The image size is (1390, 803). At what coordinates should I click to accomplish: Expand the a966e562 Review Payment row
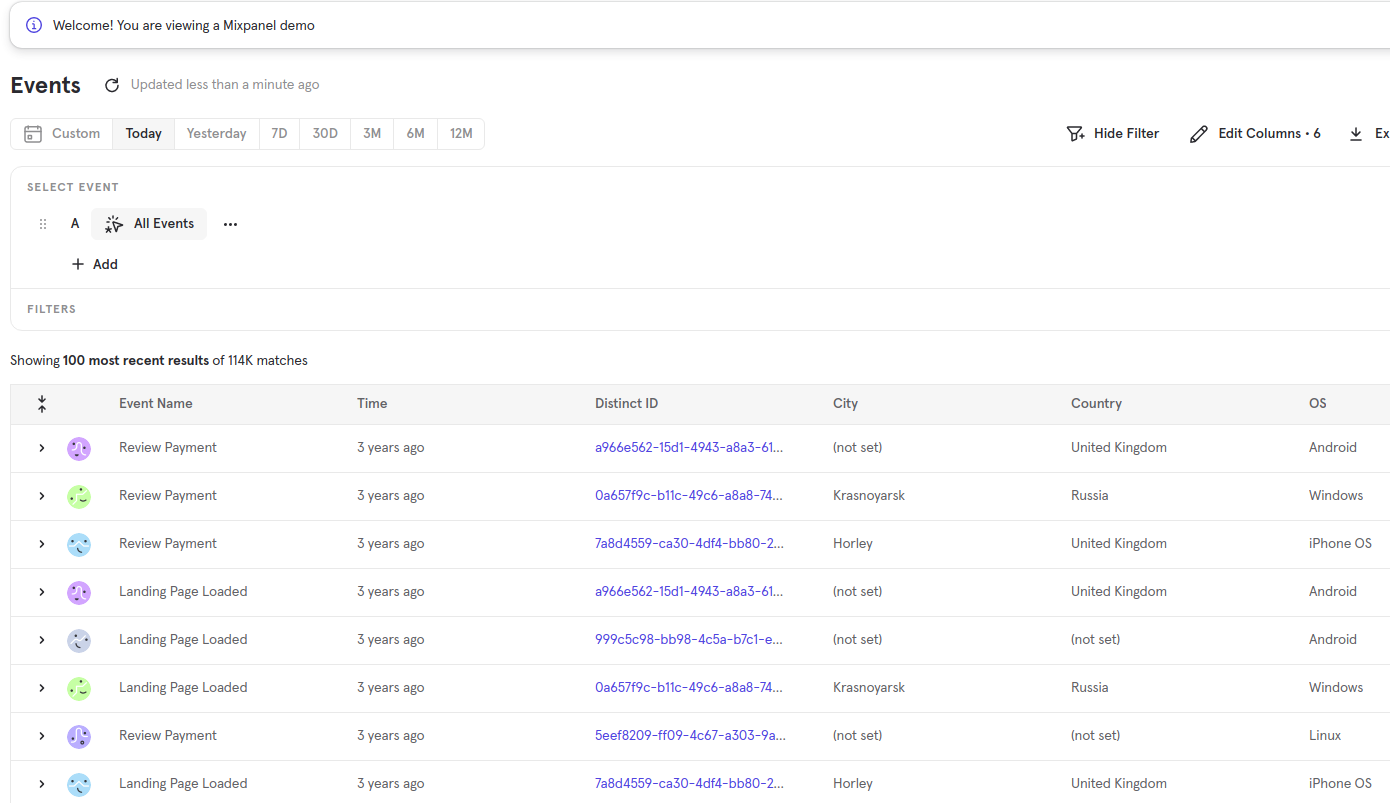pos(42,448)
